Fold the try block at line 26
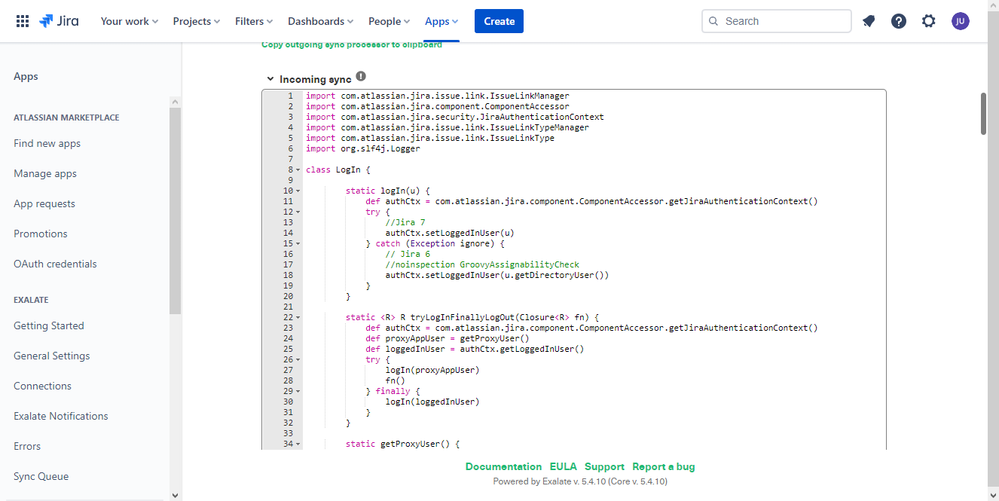Screen dimensions: 999x501 coord(298,359)
